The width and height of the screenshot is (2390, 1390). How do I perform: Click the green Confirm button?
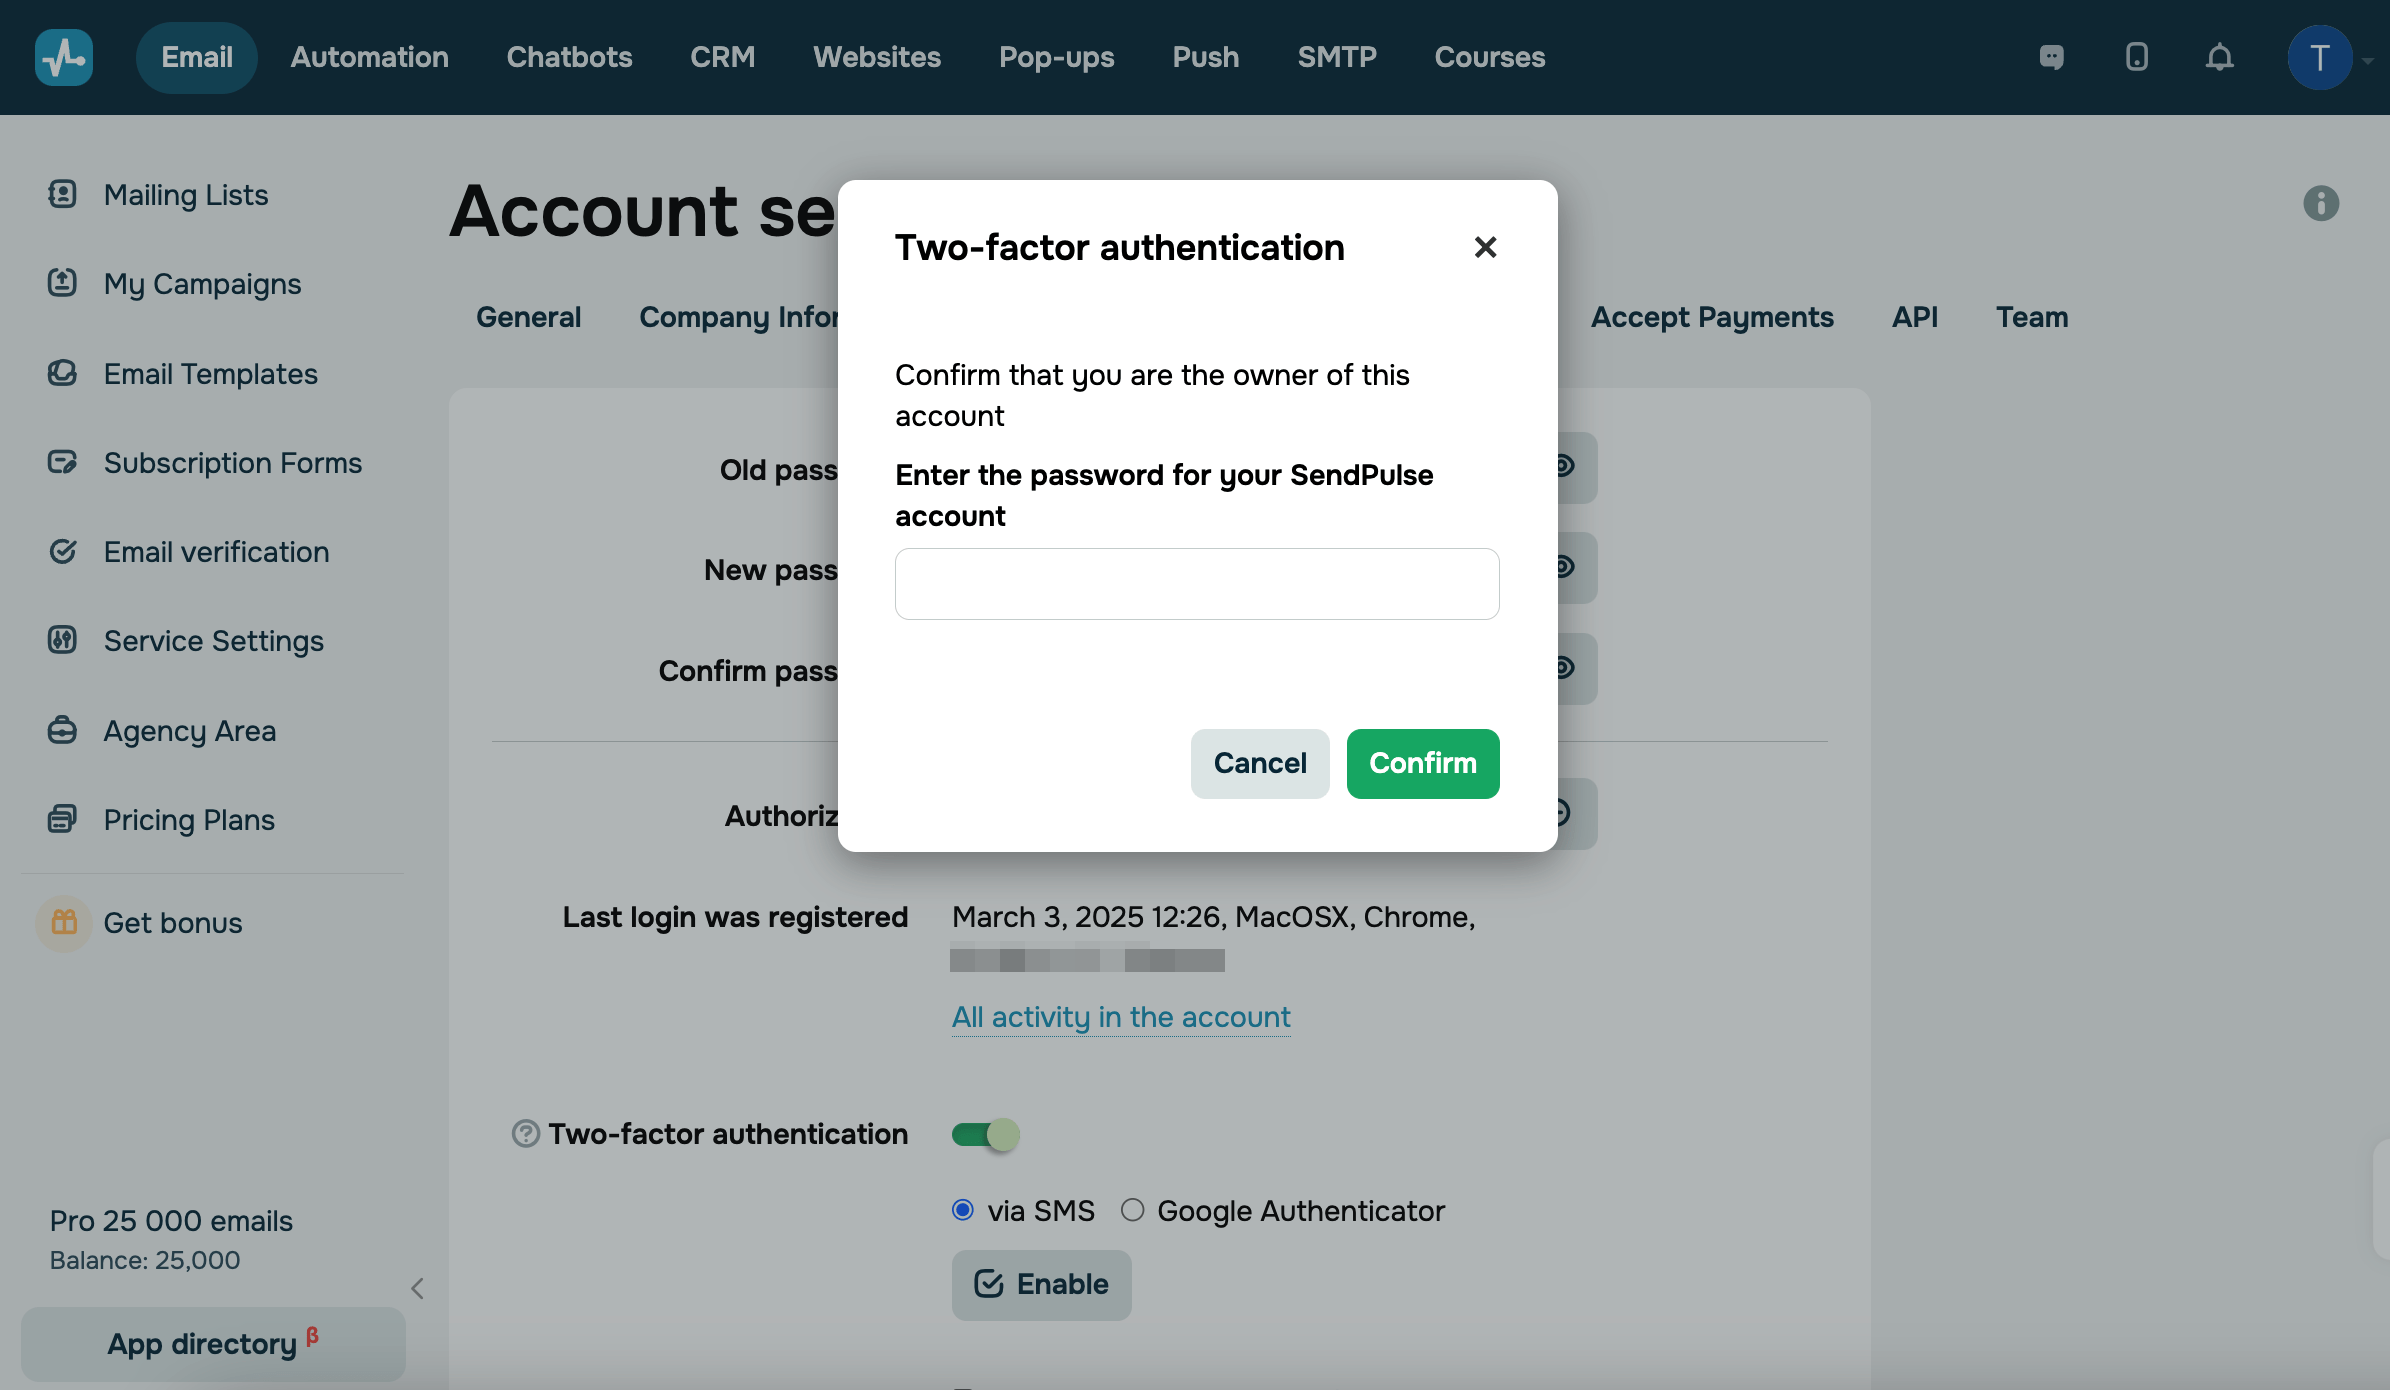tap(1422, 763)
